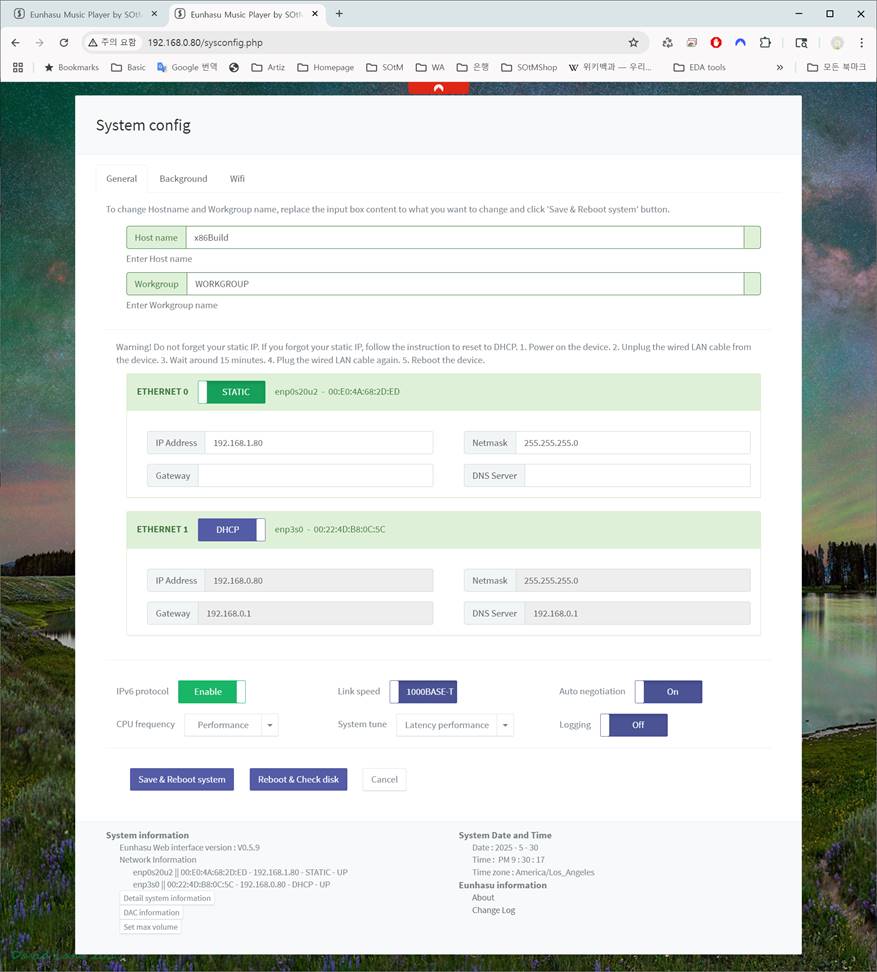Toggle Ethernet 0 STATIC mode switch
The image size is (877, 972).
[231, 392]
